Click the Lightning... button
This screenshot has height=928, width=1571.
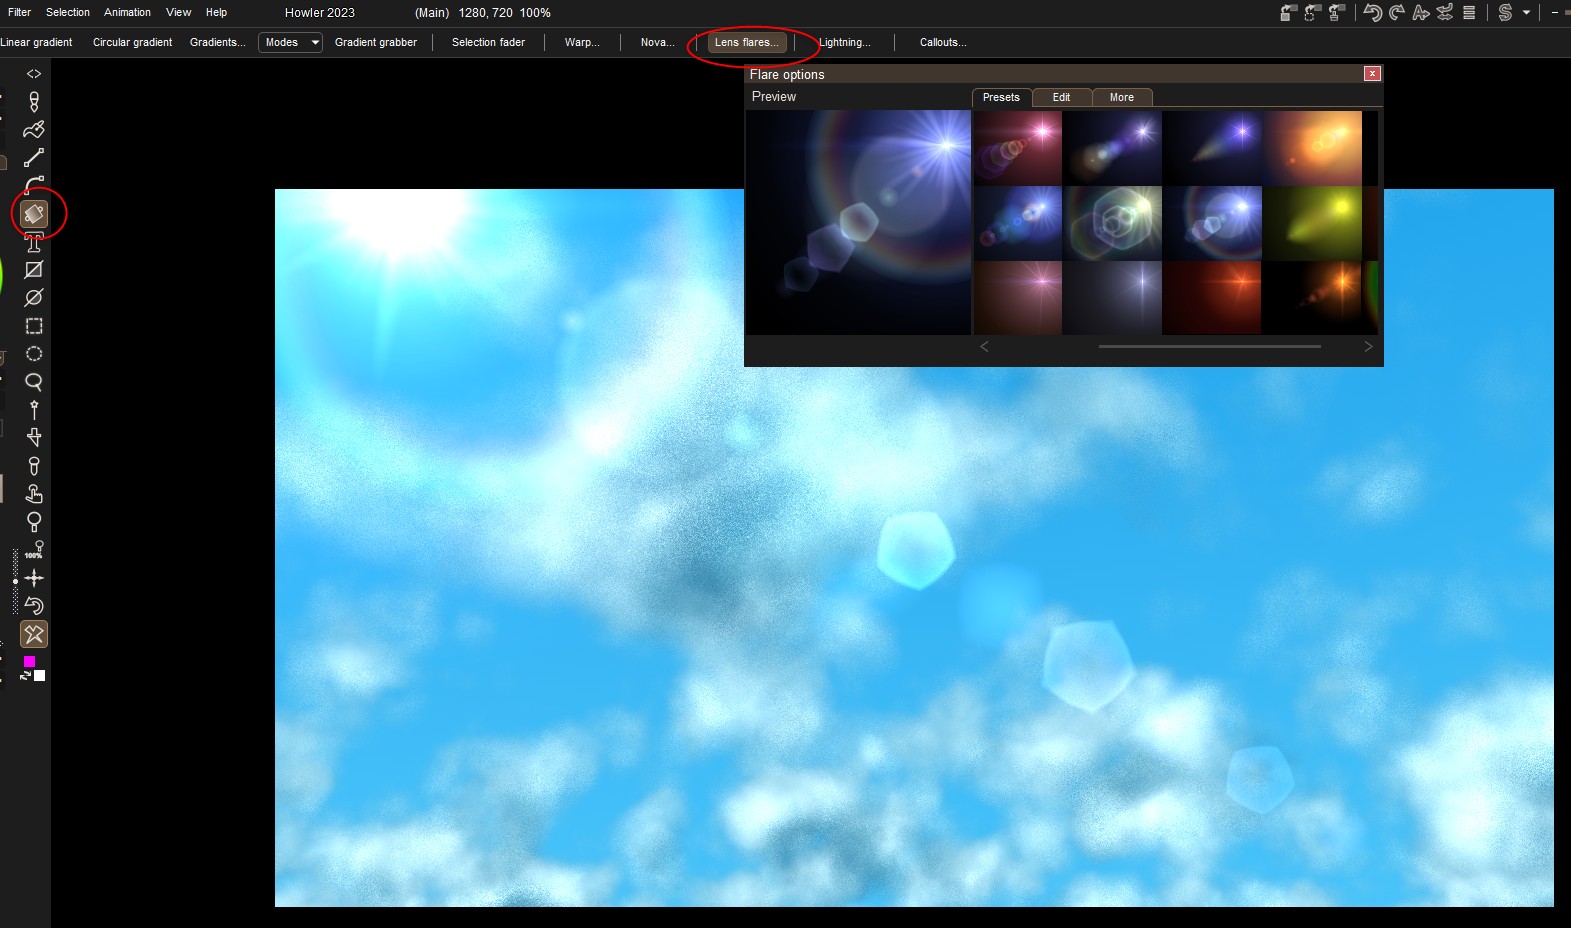point(845,42)
